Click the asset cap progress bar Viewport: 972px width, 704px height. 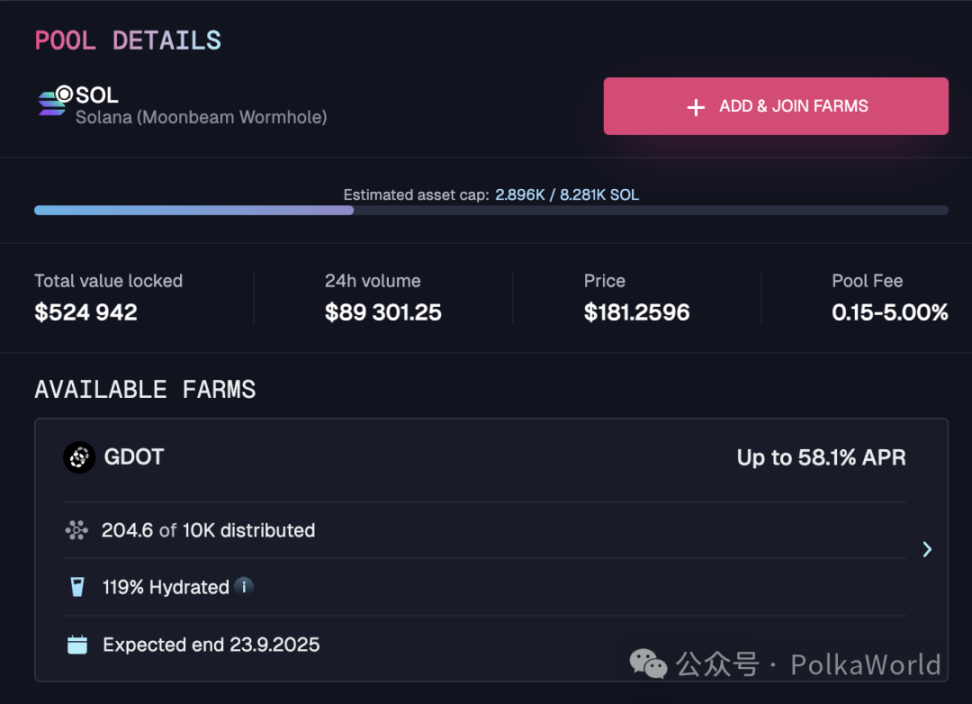(x=491, y=210)
